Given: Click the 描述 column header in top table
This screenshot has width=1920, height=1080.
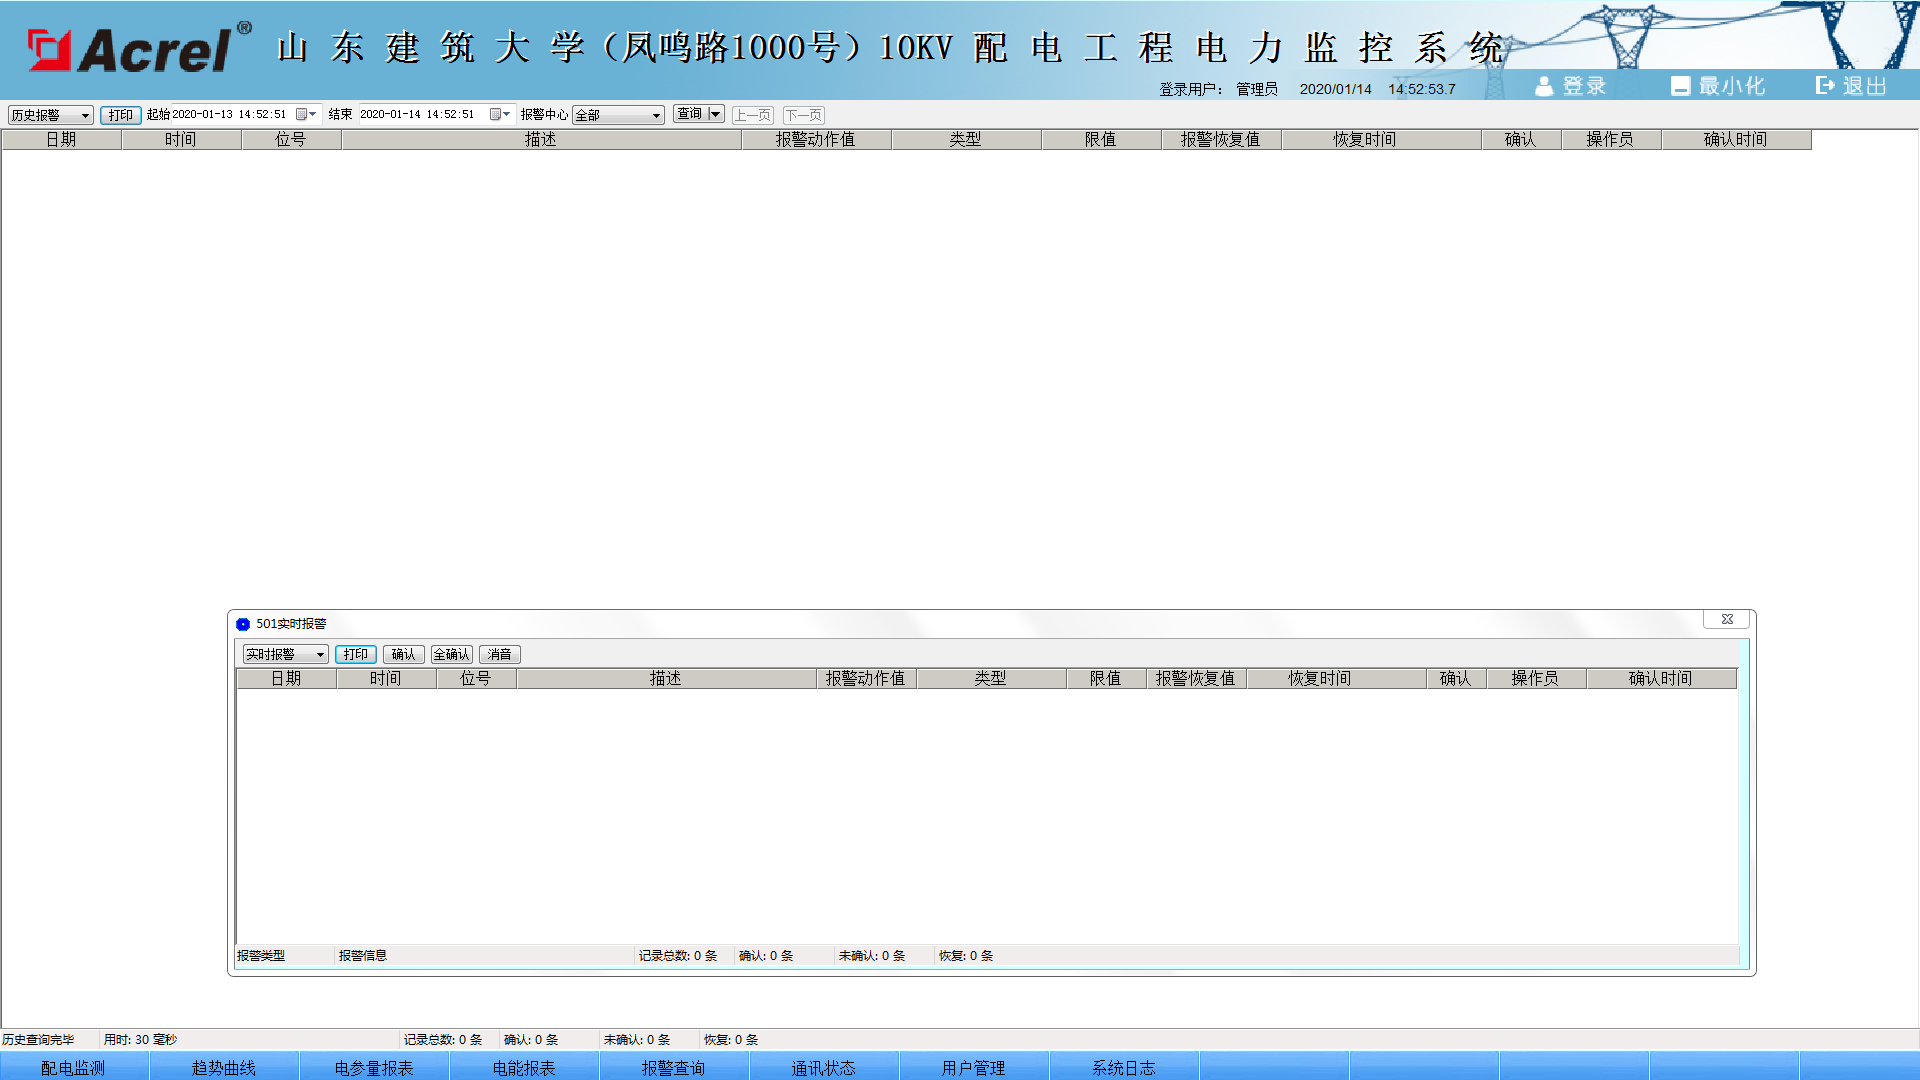Looking at the screenshot, I should [540, 140].
